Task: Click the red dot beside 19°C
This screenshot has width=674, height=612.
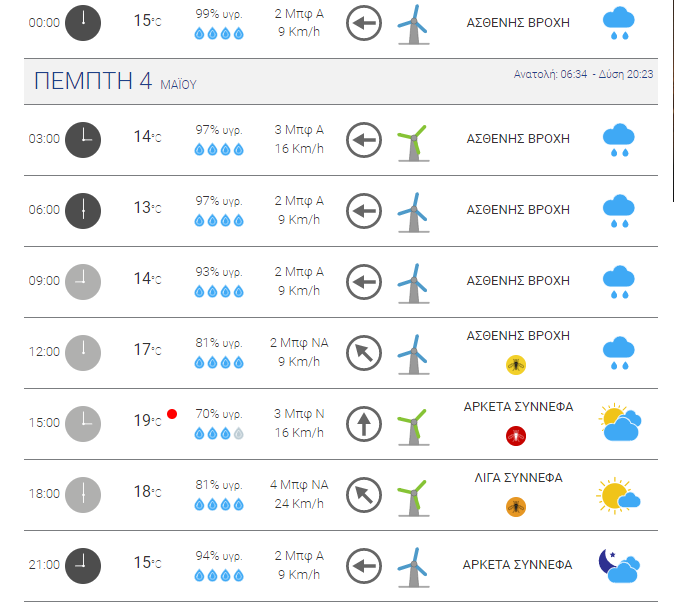Action: (172, 414)
